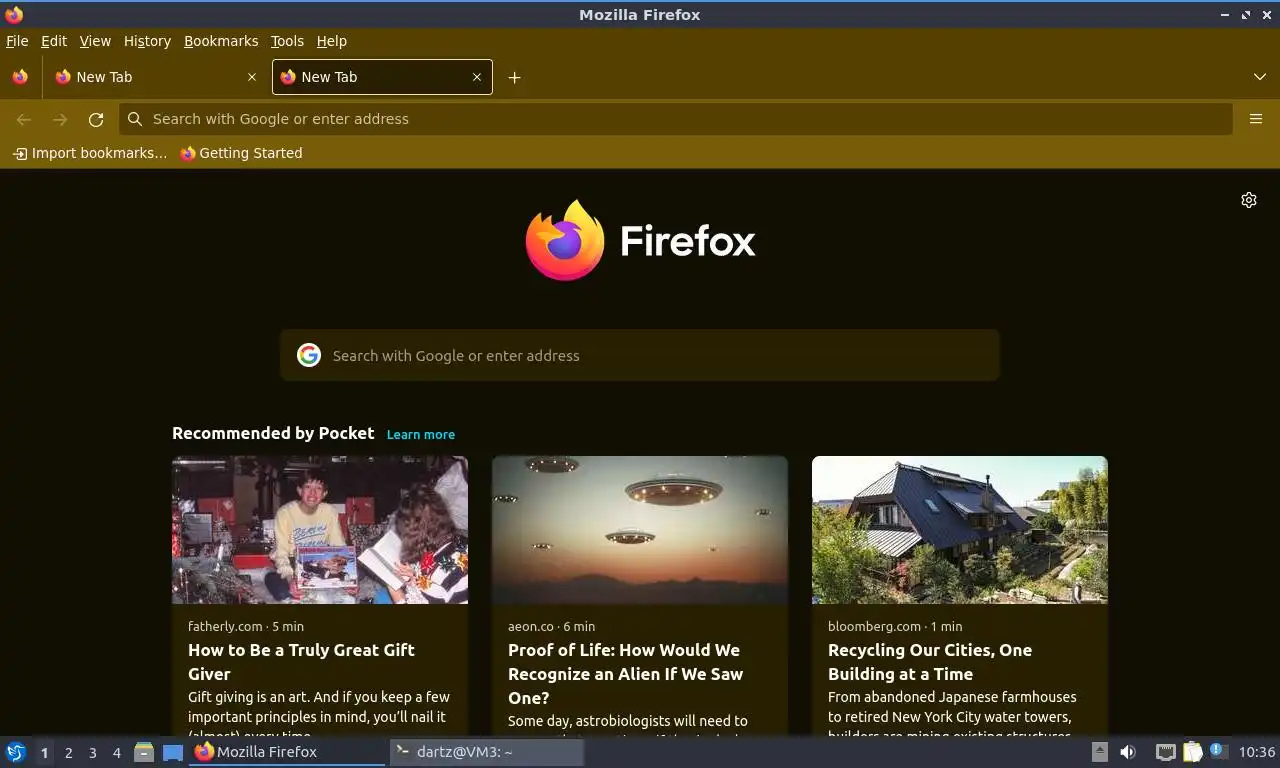1280x768 pixels.
Task: Open the notification tray icon
Action: (x=1218, y=750)
